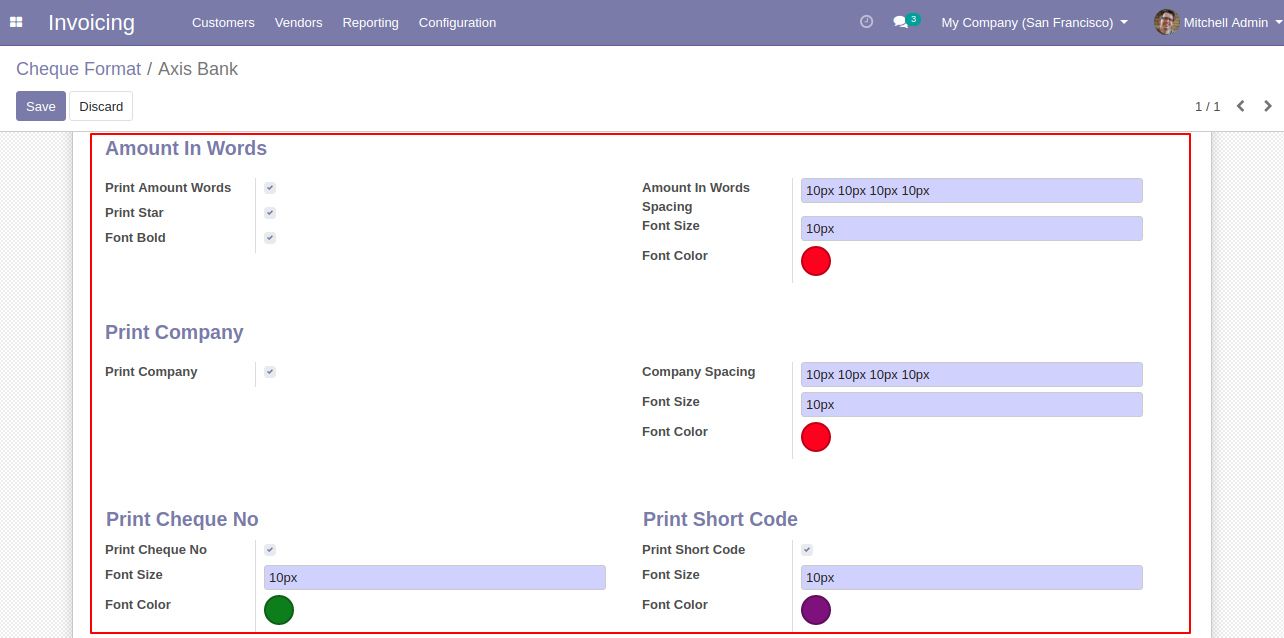Disable the Print Cheque No checkbox
Screen dimensions: 1284x638
coord(270,550)
